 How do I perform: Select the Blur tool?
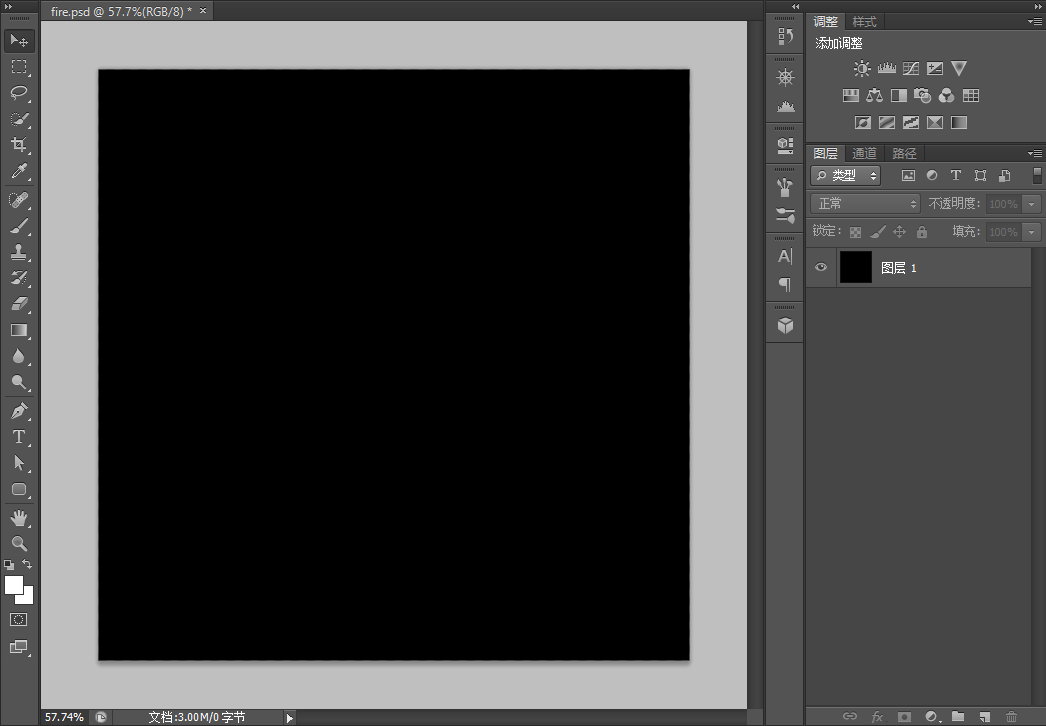pos(19,356)
